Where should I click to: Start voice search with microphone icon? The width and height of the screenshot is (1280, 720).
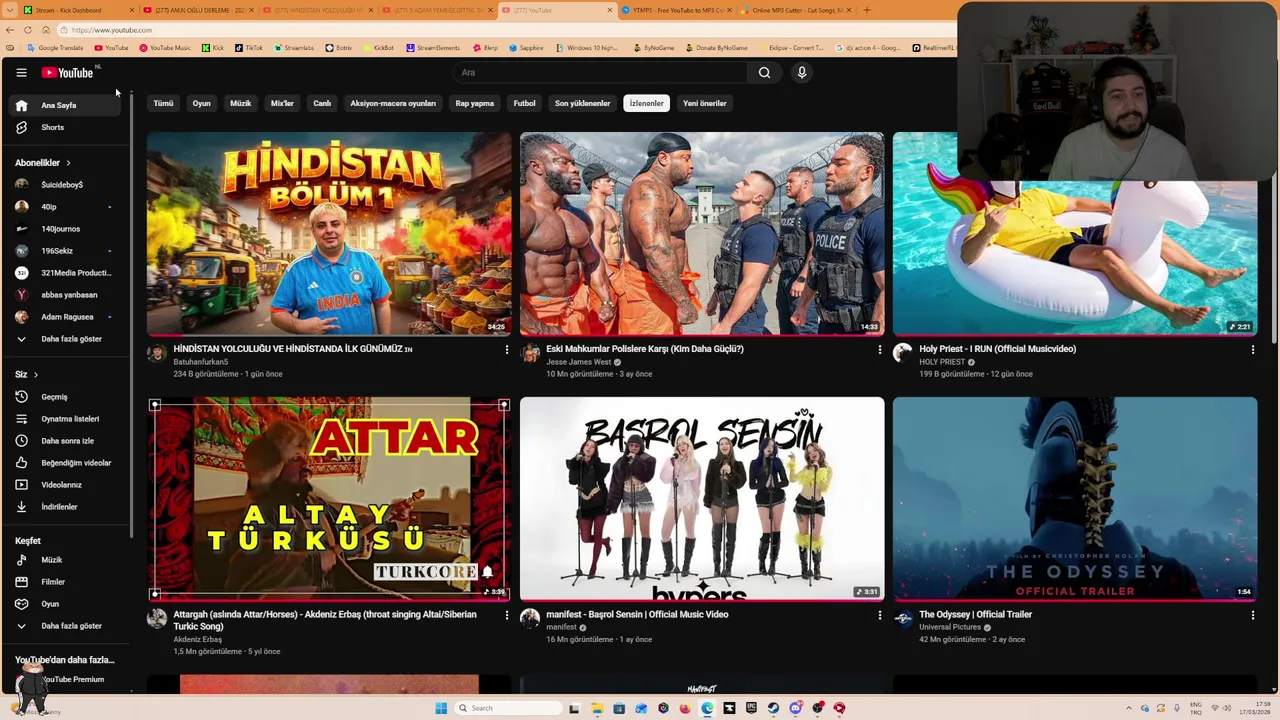coord(801,72)
